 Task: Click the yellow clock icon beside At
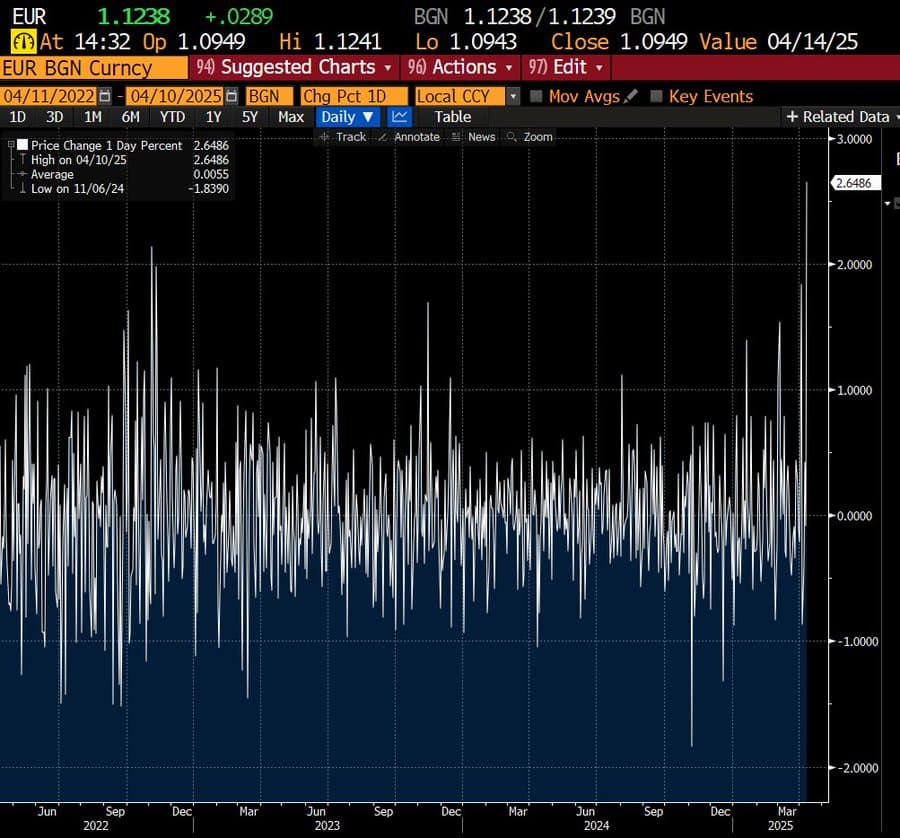(23, 42)
